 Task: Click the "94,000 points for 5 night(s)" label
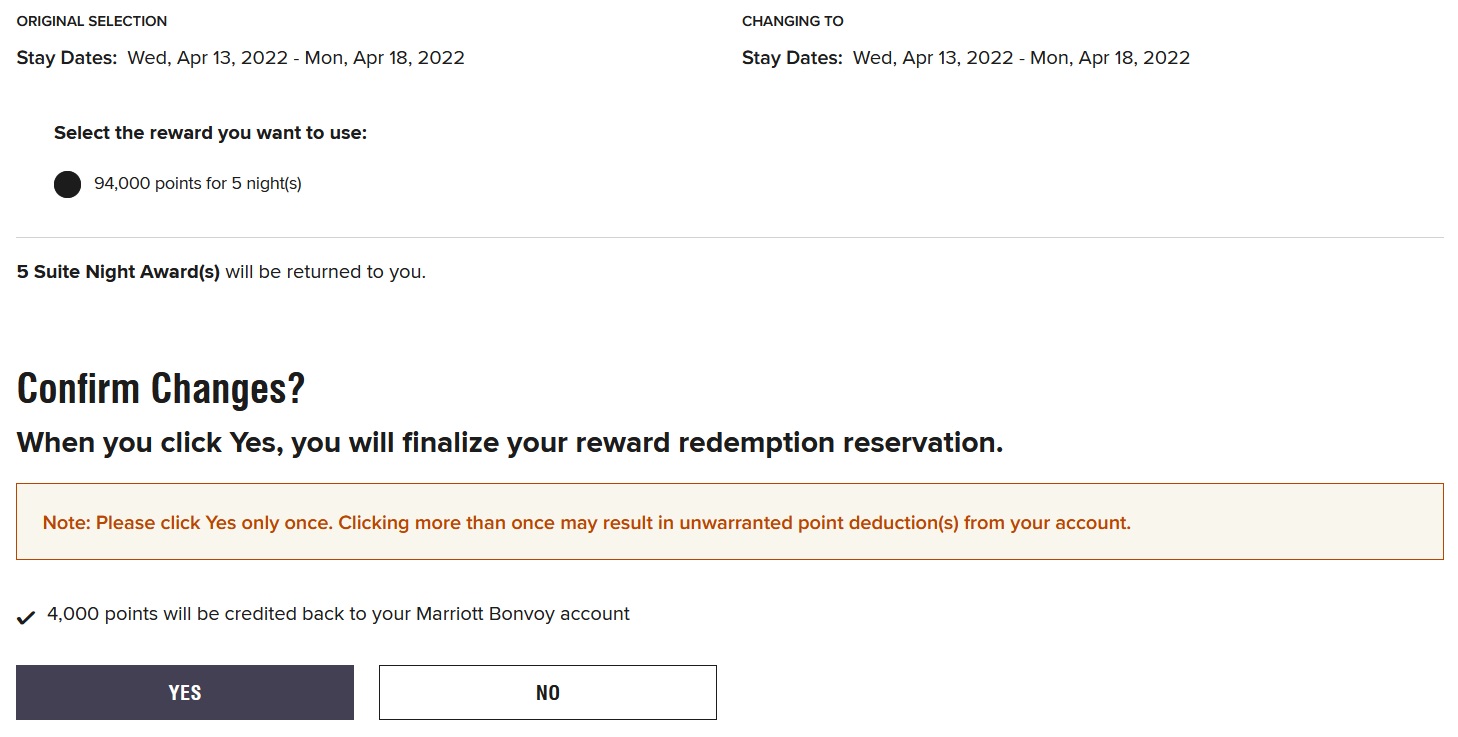[198, 184]
